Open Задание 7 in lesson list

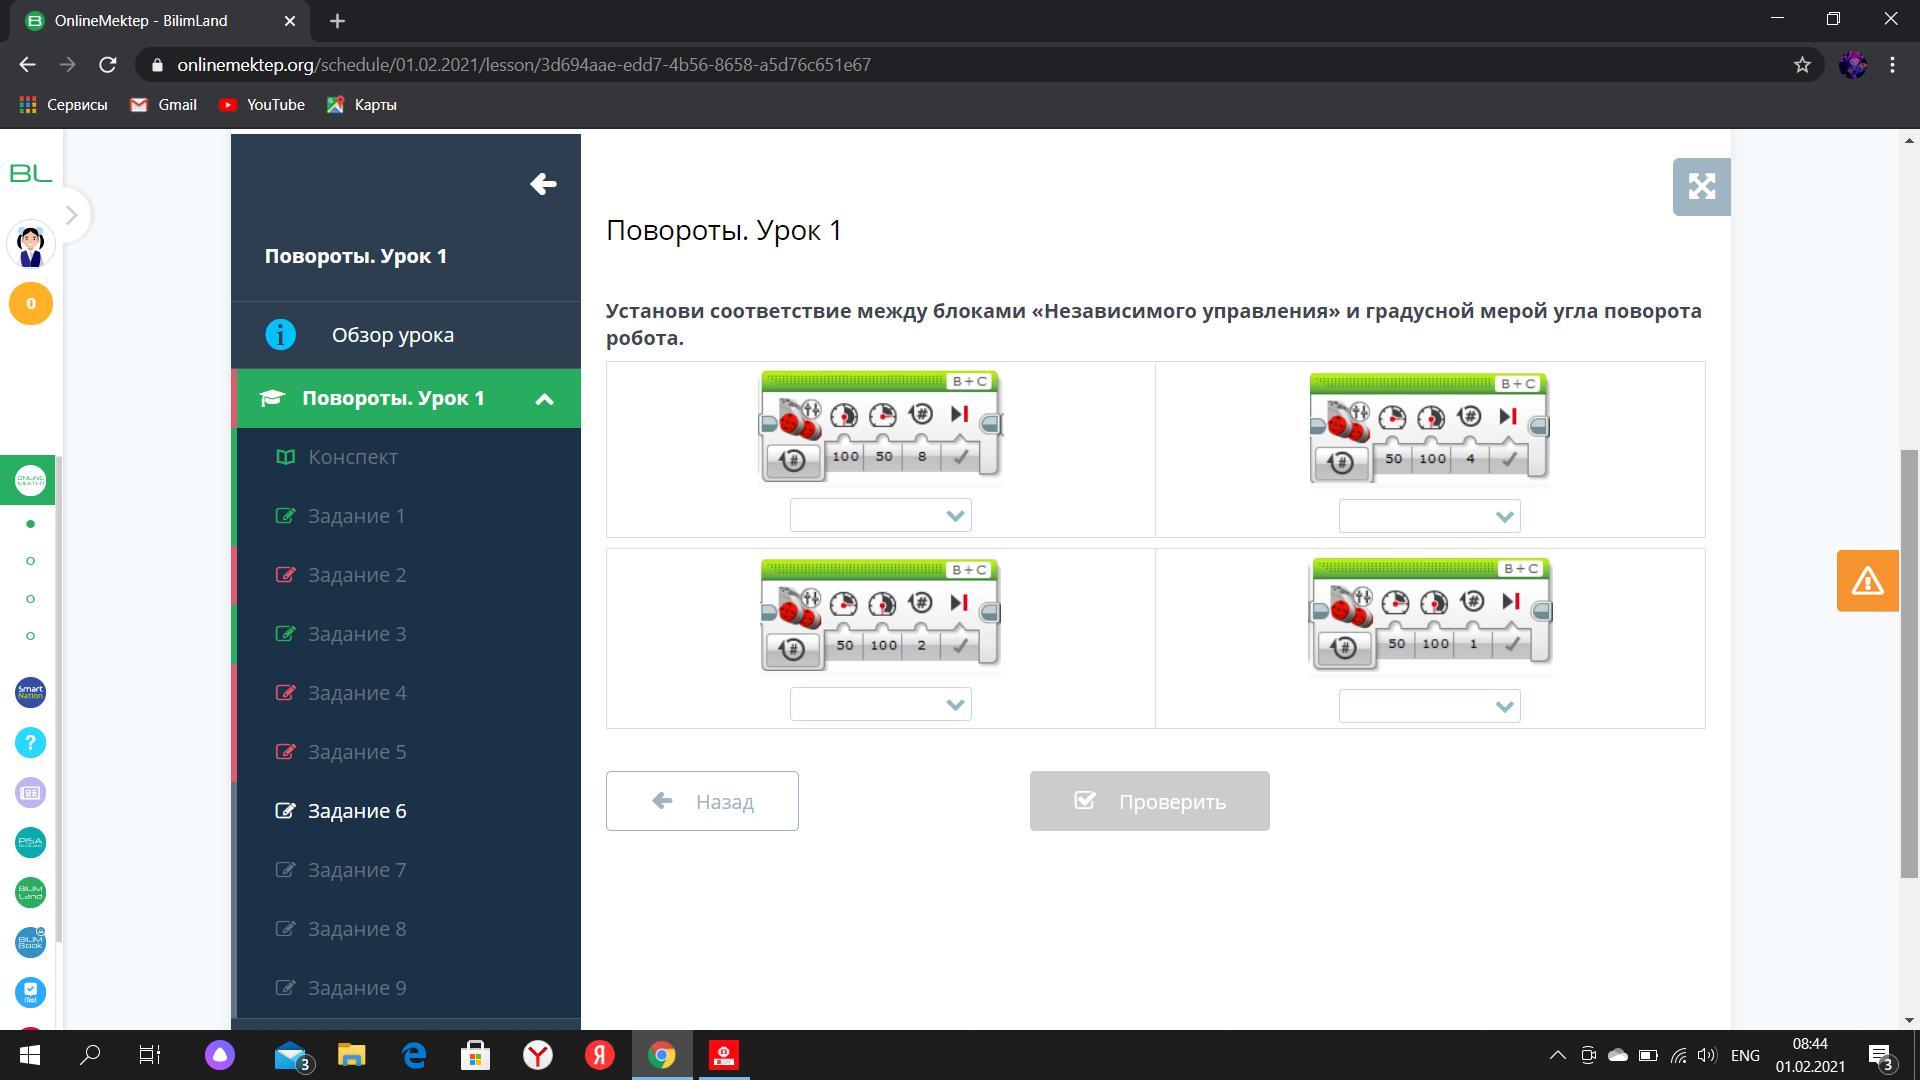(x=357, y=870)
